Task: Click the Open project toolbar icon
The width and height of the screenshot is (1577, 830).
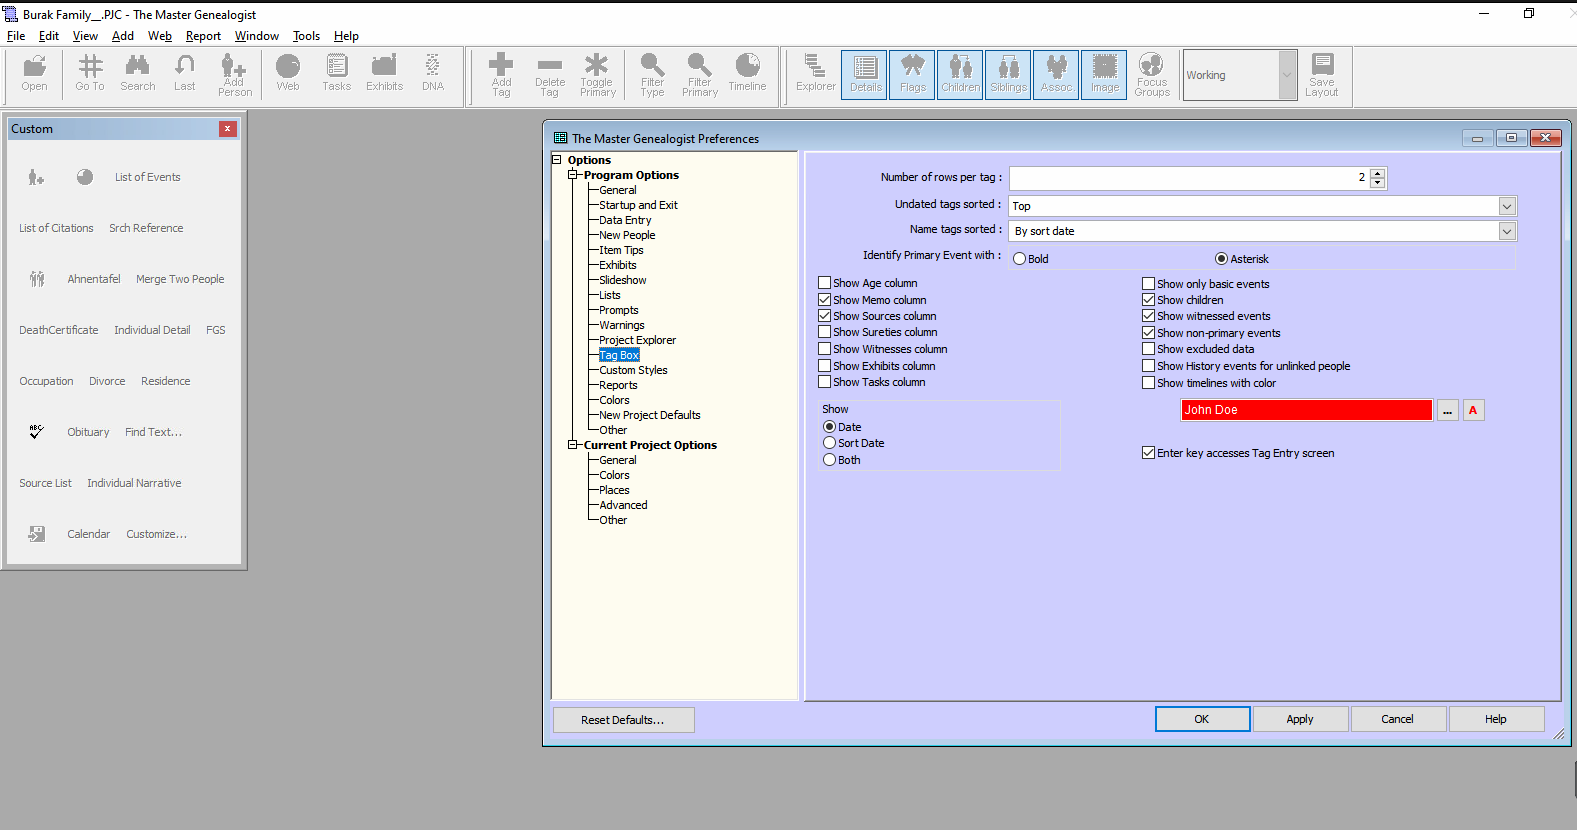Action: [35, 73]
